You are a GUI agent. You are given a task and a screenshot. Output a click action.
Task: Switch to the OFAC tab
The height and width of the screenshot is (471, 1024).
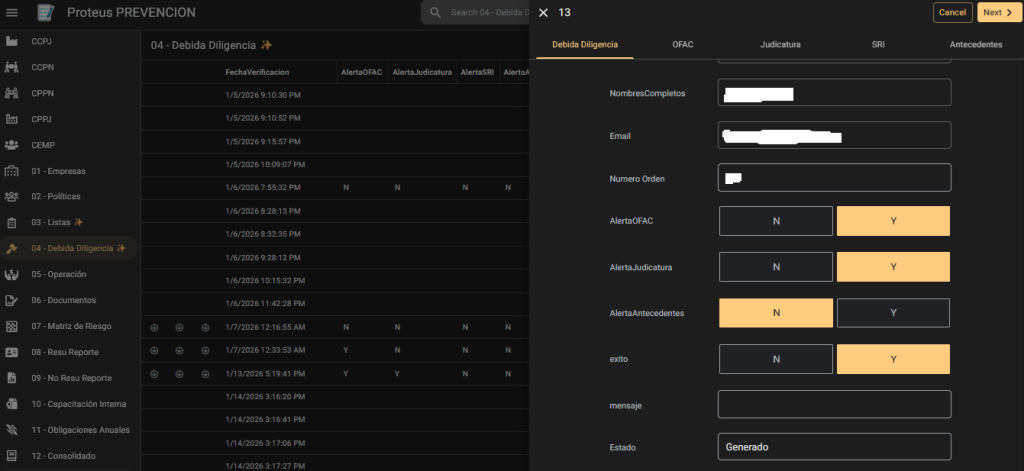click(683, 45)
